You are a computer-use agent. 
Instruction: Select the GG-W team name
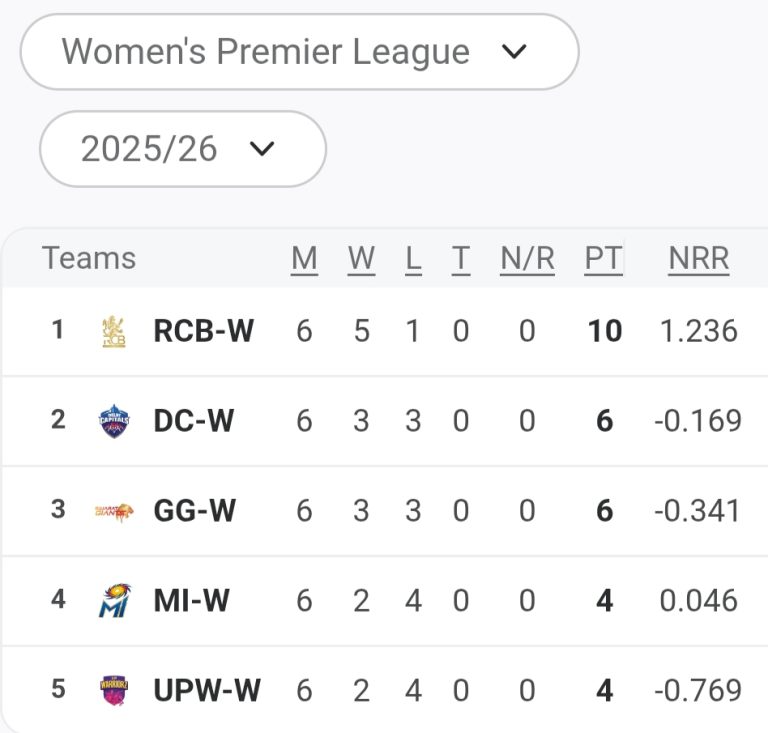pos(194,511)
